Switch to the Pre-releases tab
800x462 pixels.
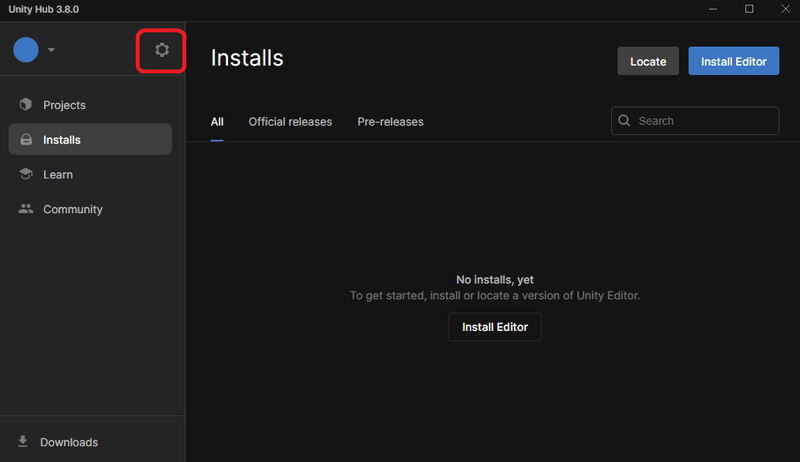(x=390, y=122)
